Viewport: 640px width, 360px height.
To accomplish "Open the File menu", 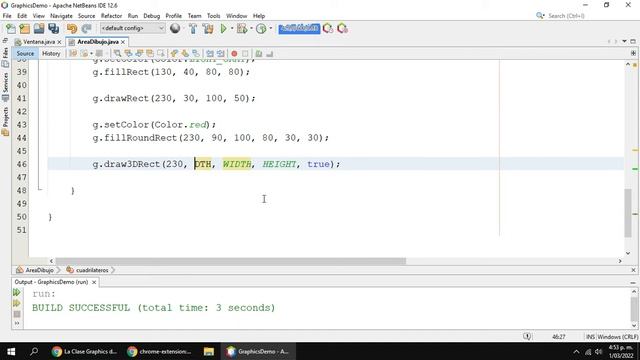I will (x=7, y=16).
